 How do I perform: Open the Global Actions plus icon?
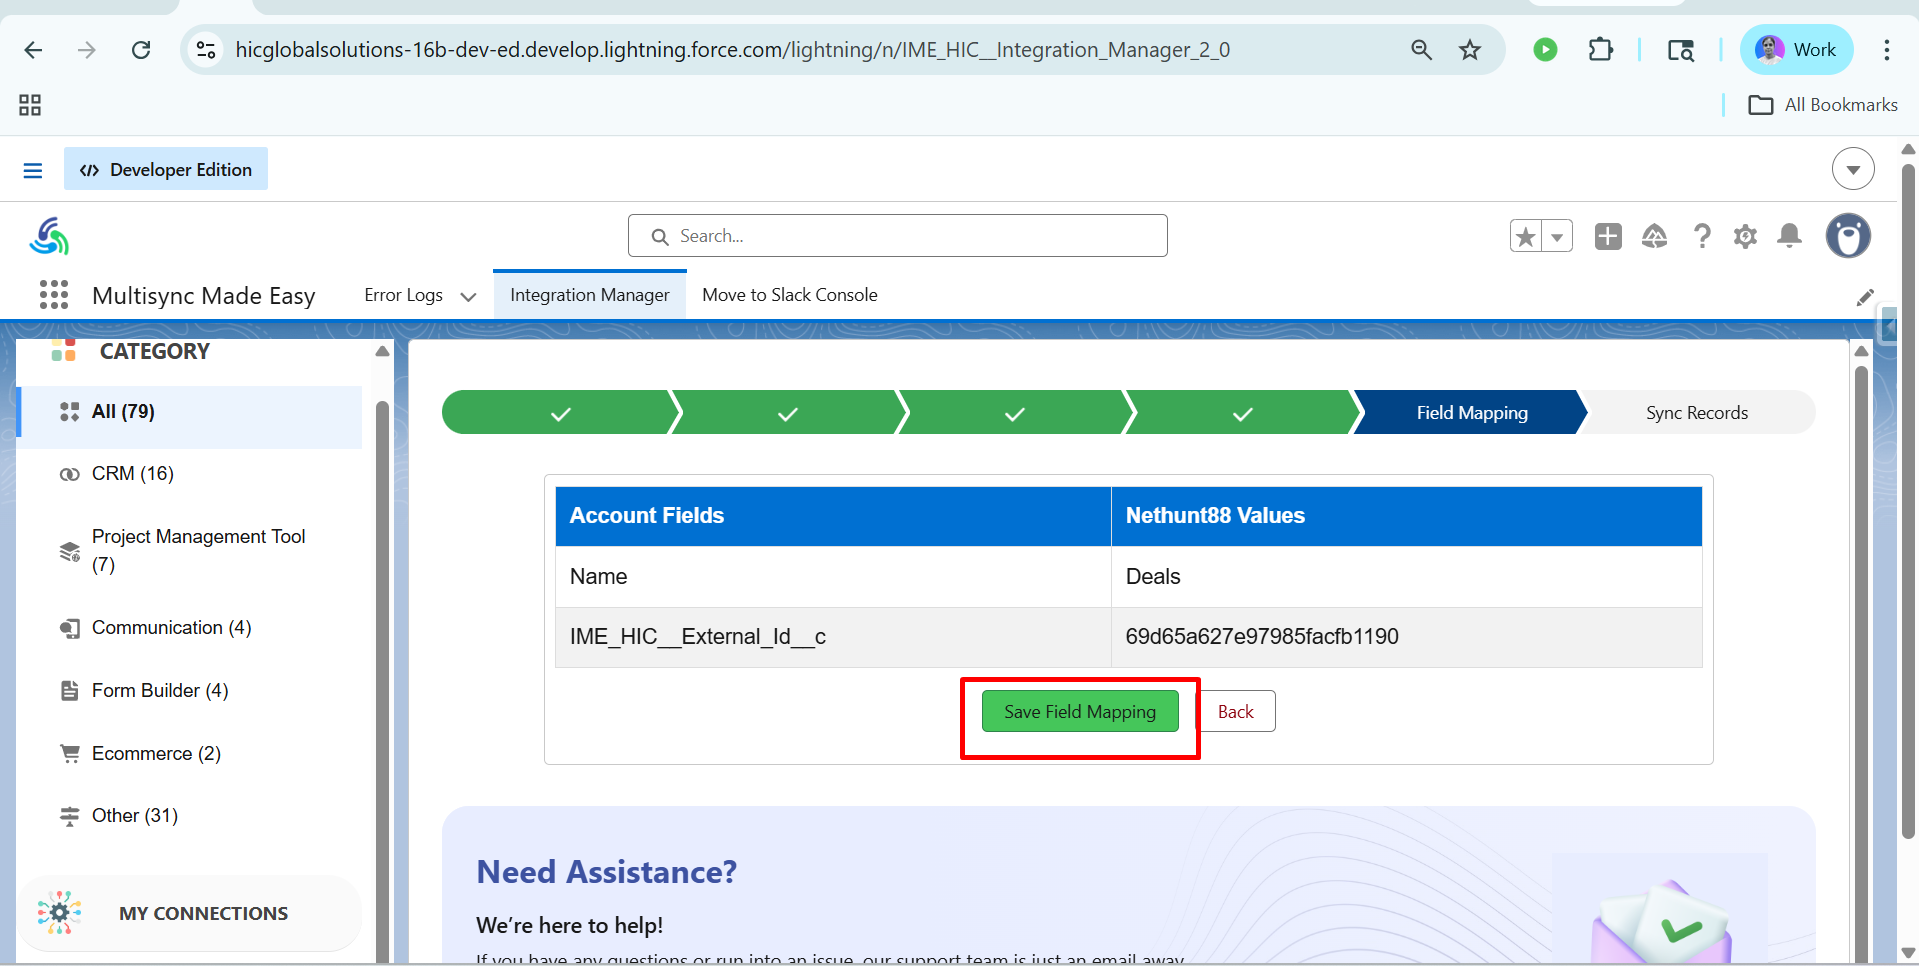point(1608,236)
